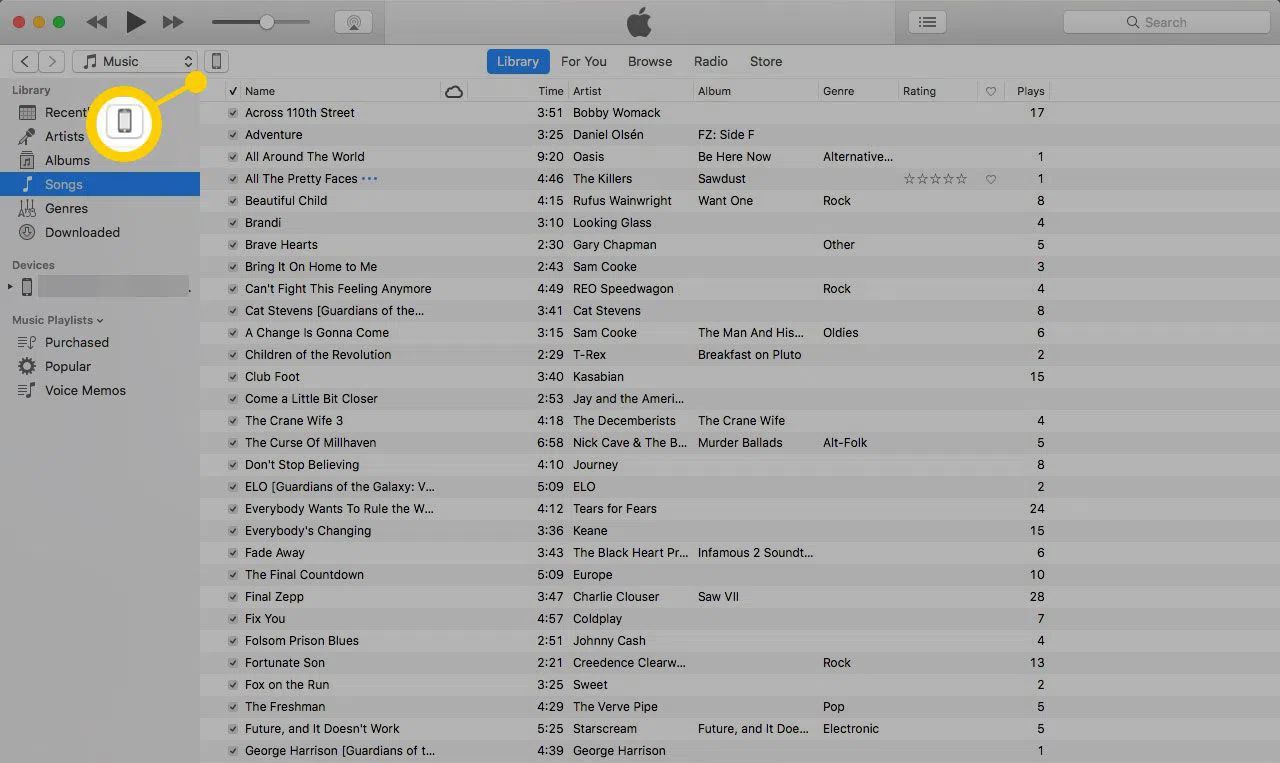This screenshot has height=763, width=1280.
Task: Open the AirPlay output menu
Action: (x=354, y=22)
